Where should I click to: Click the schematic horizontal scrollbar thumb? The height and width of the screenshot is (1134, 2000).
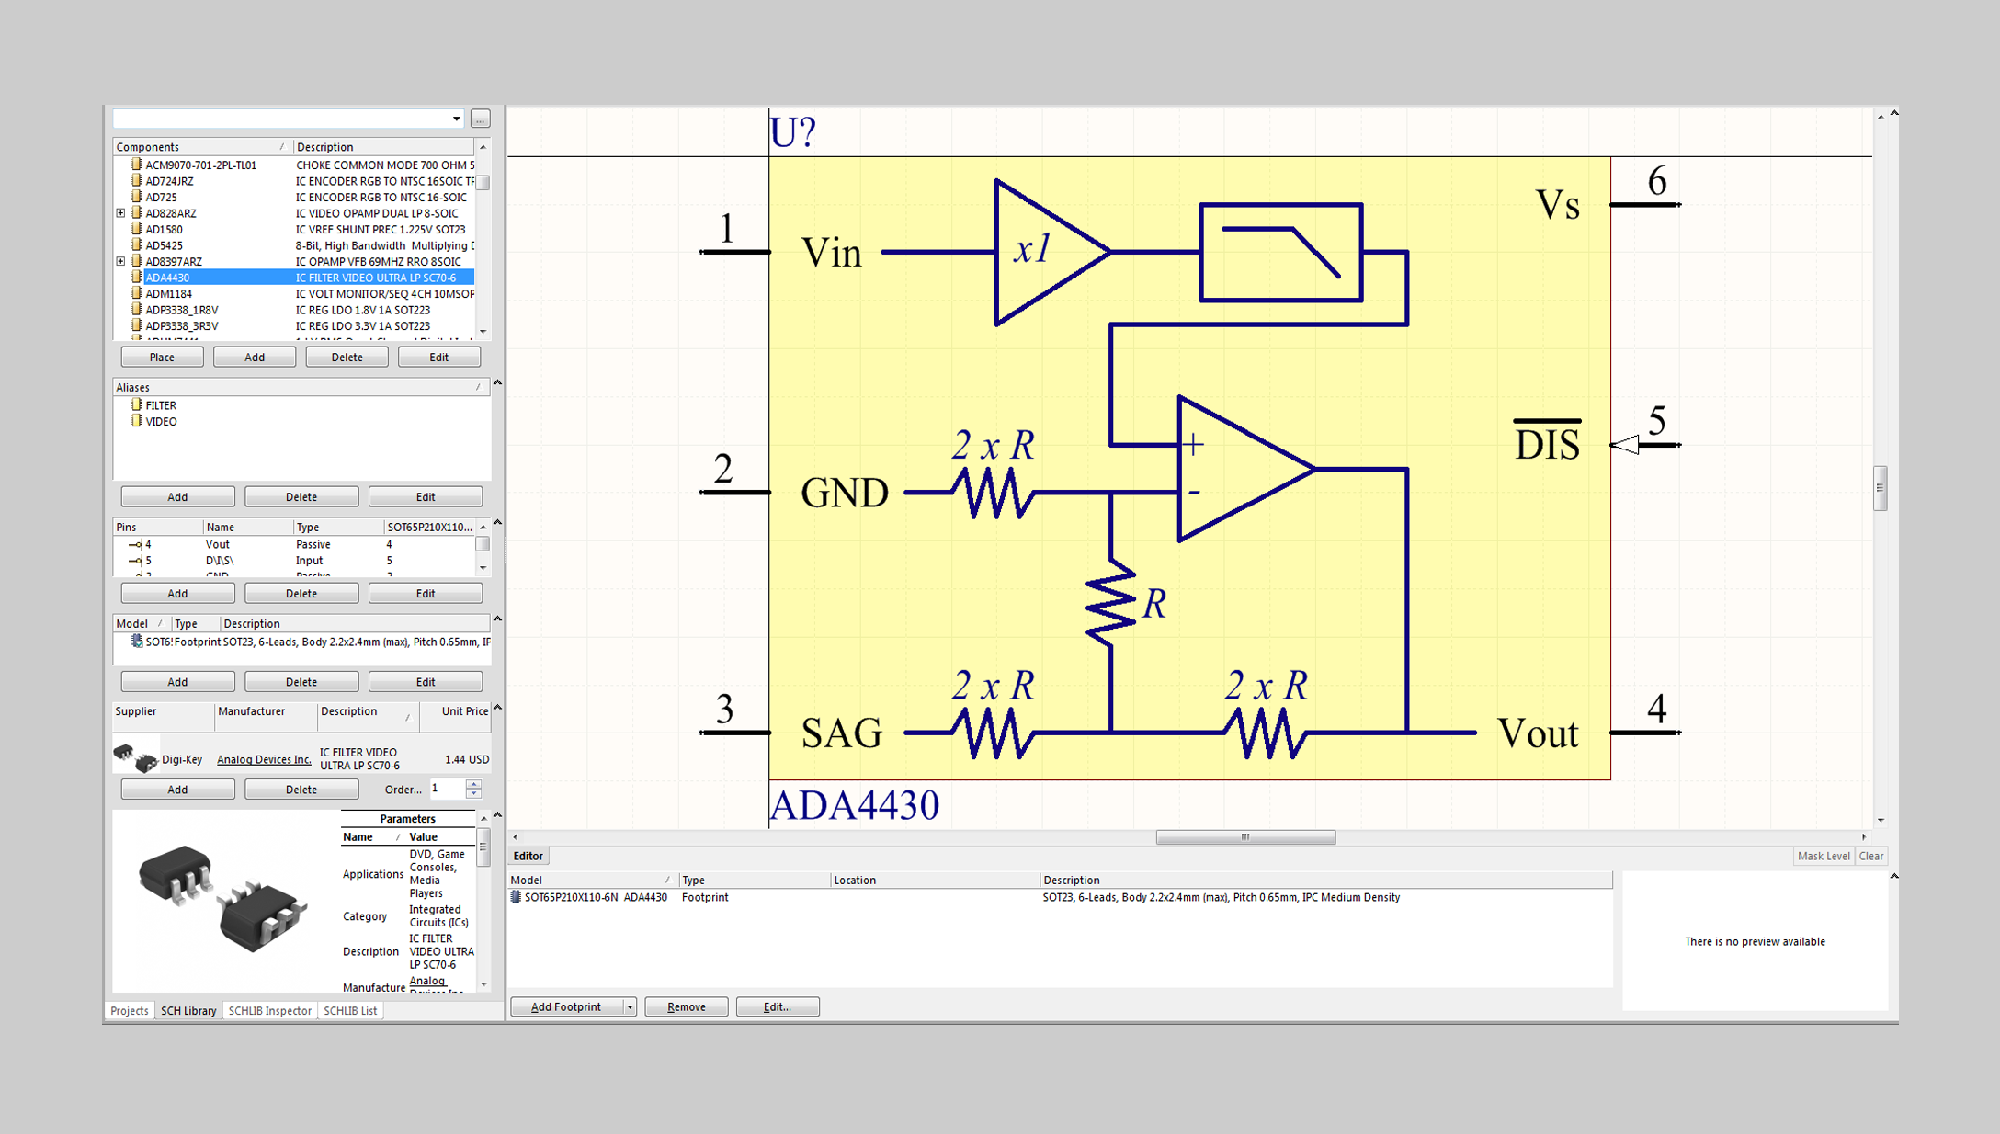(x=1245, y=837)
